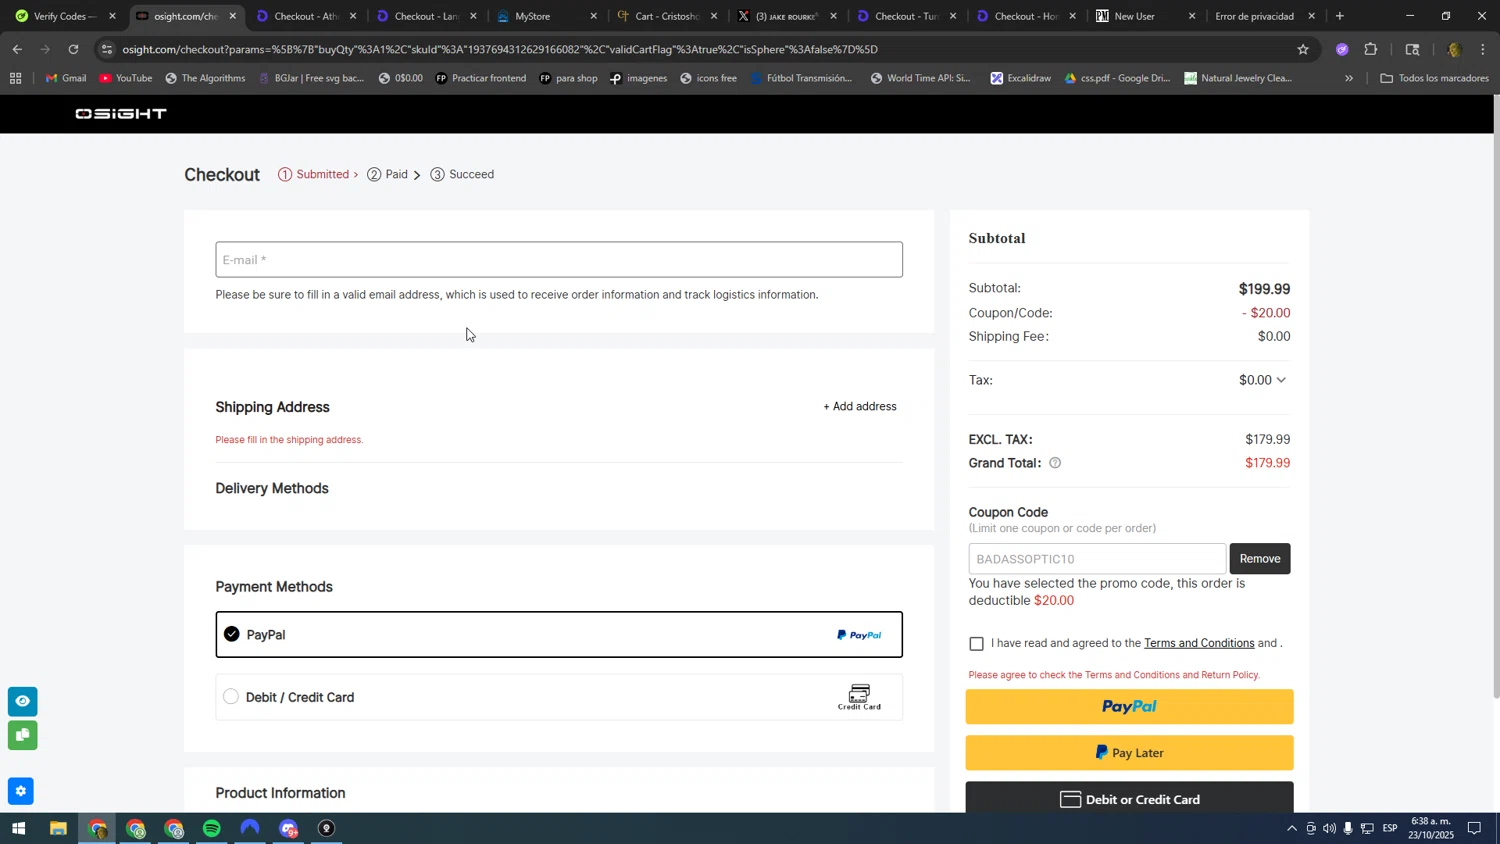Open the World Time API bookmark

point(921,78)
